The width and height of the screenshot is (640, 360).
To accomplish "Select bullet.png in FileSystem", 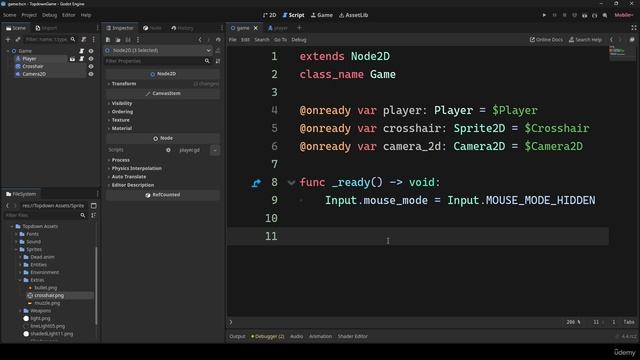I will tap(46, 288).
